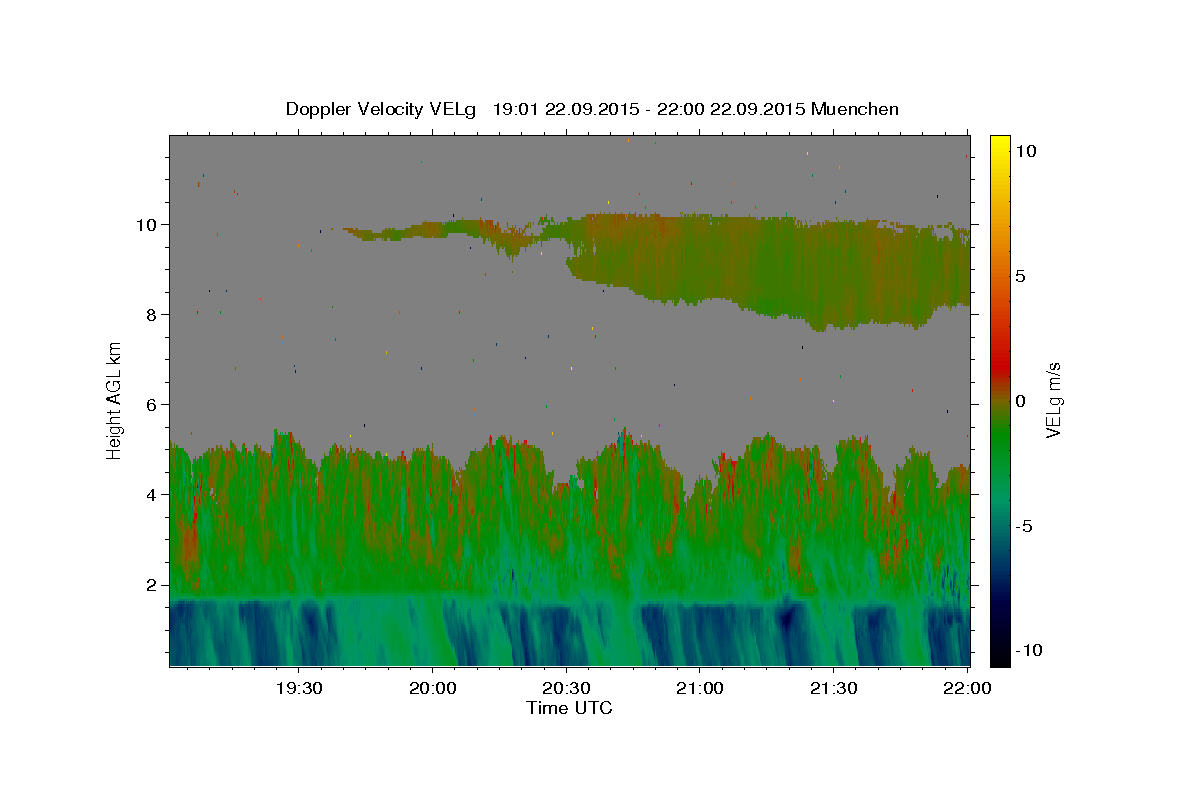
Task: Click the colorbar tick value 0
Action: click(x=1021, y=401)
